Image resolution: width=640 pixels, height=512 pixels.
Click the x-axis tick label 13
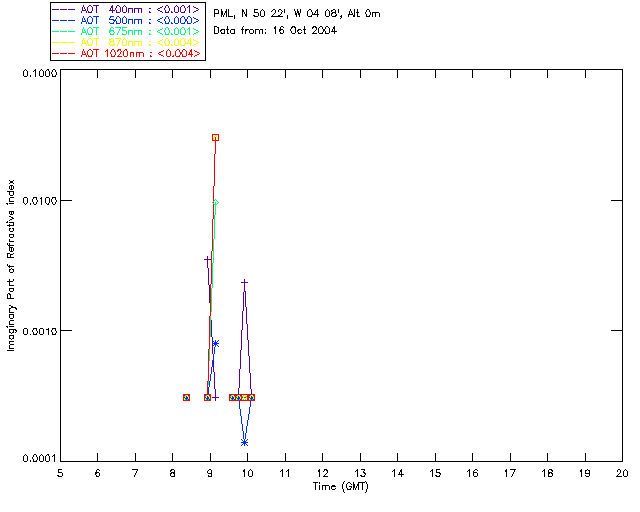point(360,473)
